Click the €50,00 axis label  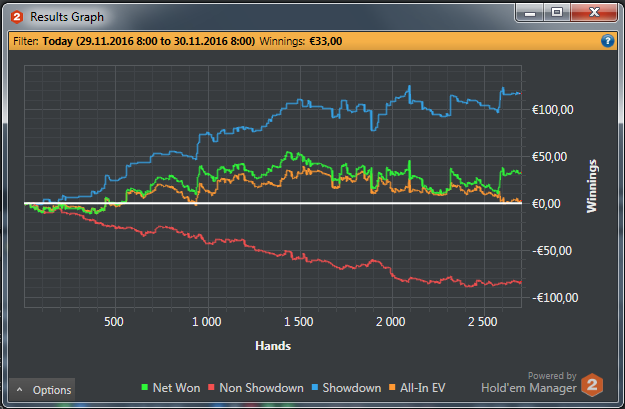(x=549, y=157)
